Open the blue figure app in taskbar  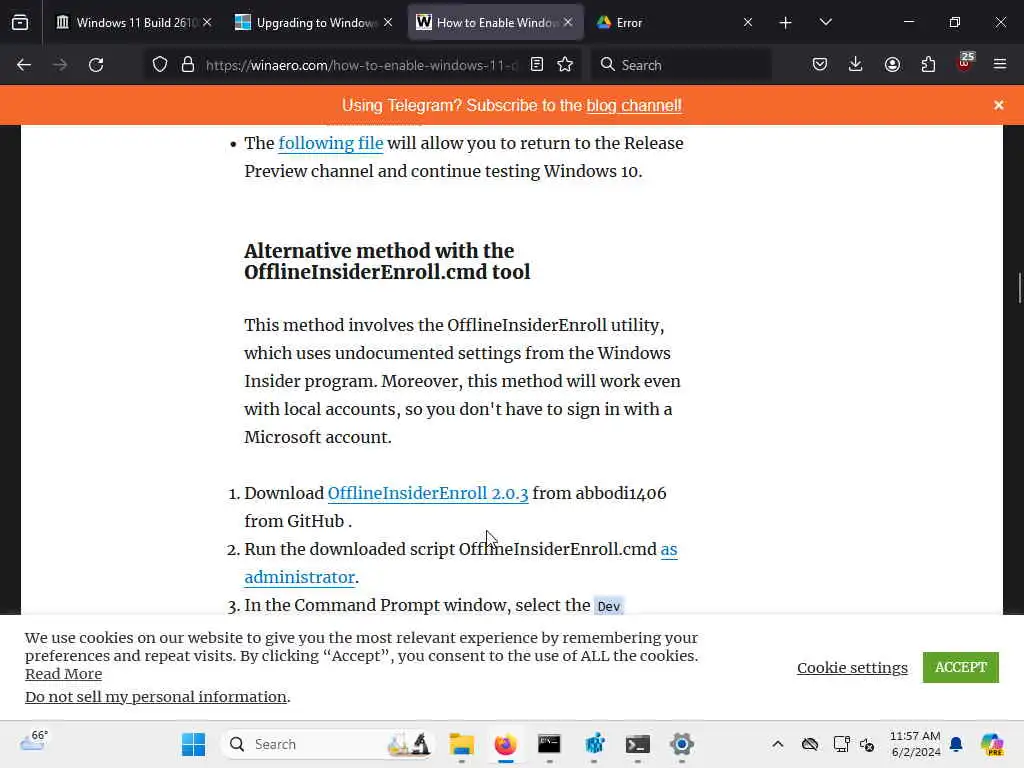click(x=594, y=744)
